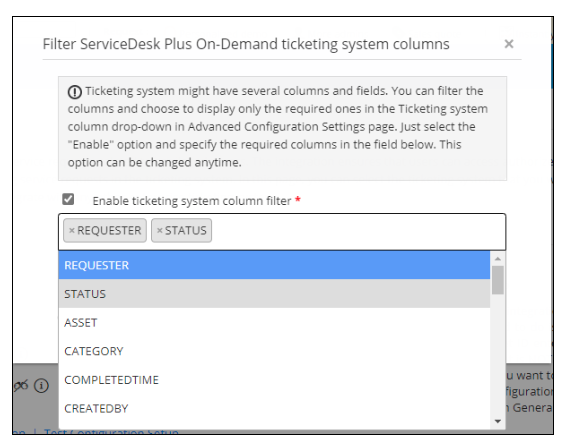Remove the STATUS tag

pyautogui.click(x=159, y=230)
